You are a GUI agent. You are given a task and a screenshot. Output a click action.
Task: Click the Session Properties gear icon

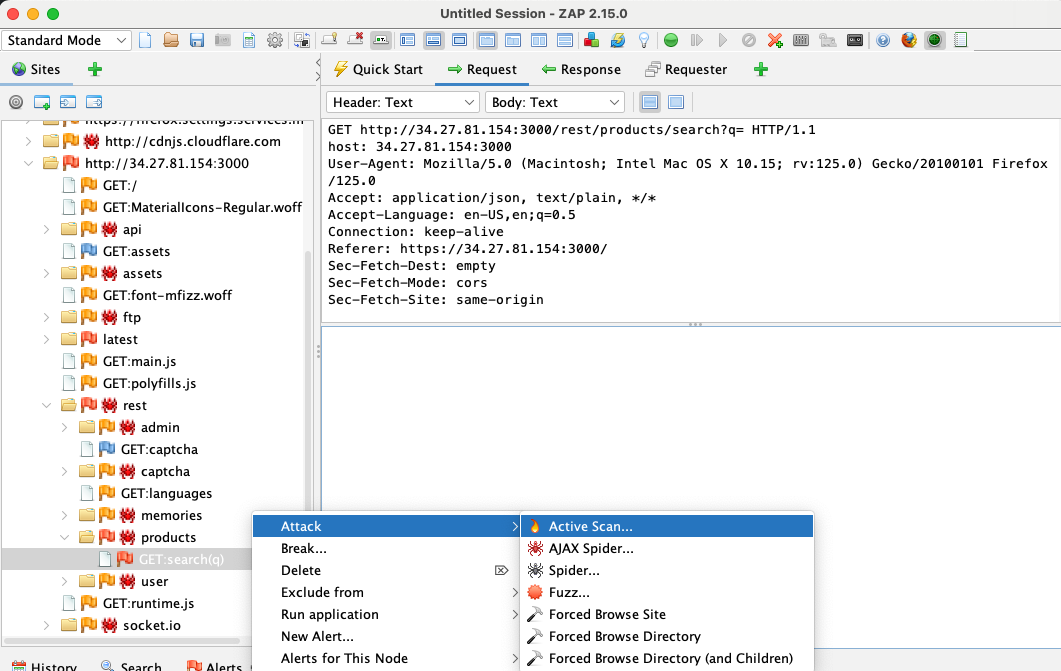[274, 41]
